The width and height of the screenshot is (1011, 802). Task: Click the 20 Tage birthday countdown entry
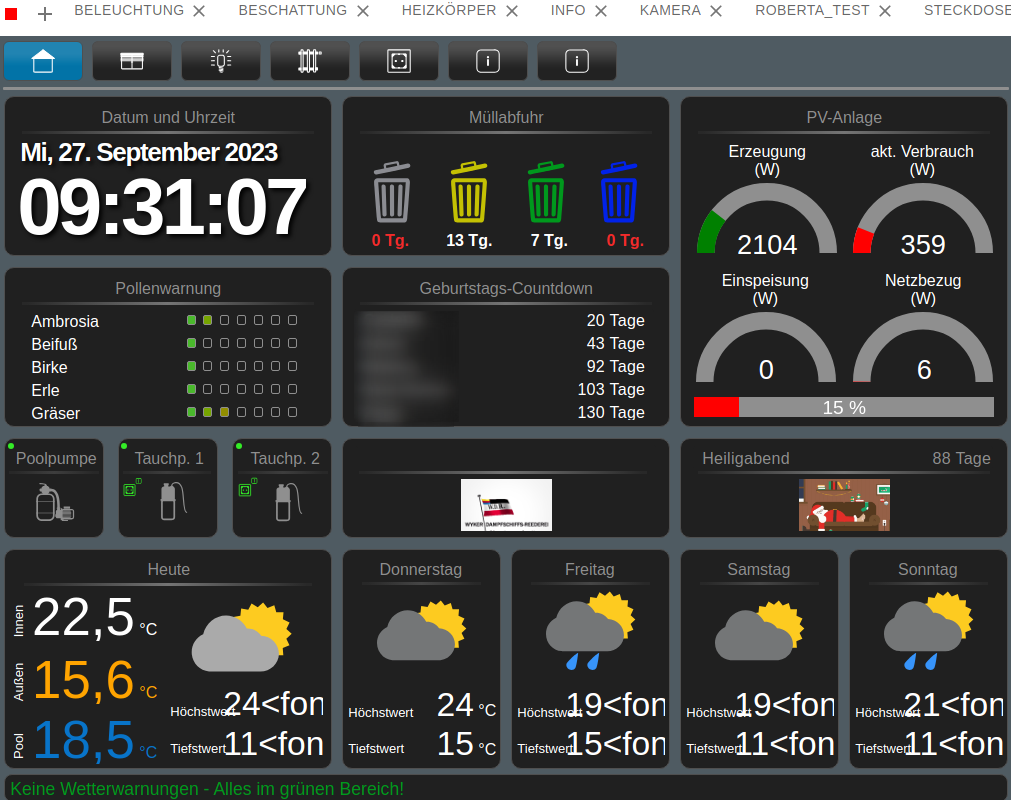[616, 320]
